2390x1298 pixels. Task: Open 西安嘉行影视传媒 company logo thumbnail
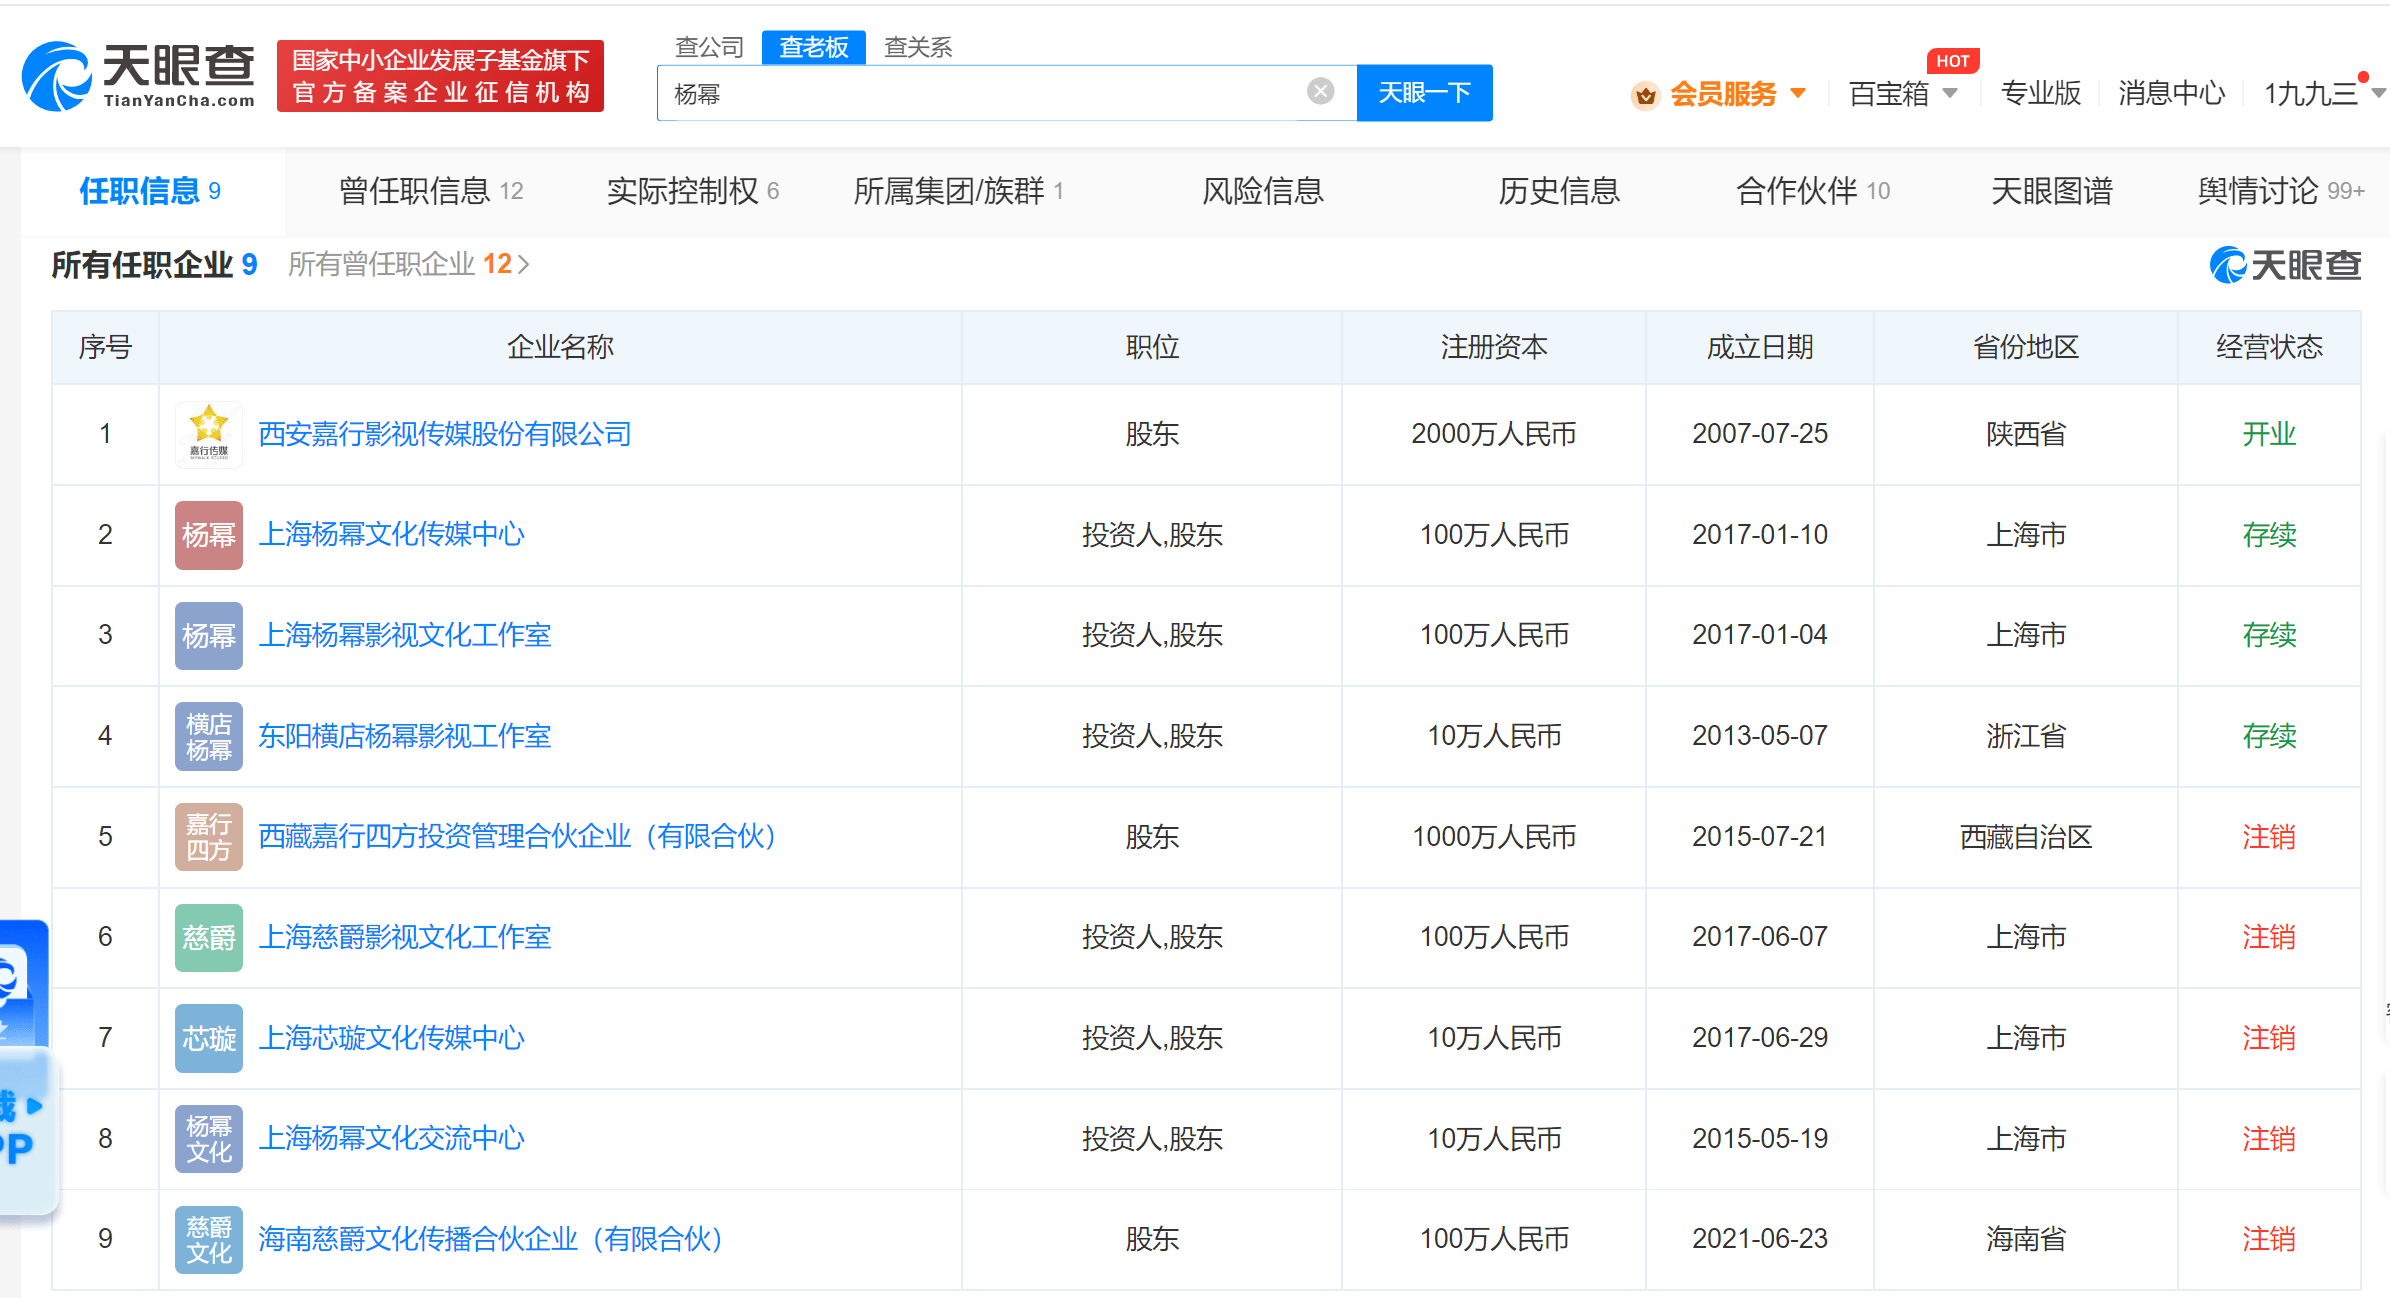(x=208, y=434)
